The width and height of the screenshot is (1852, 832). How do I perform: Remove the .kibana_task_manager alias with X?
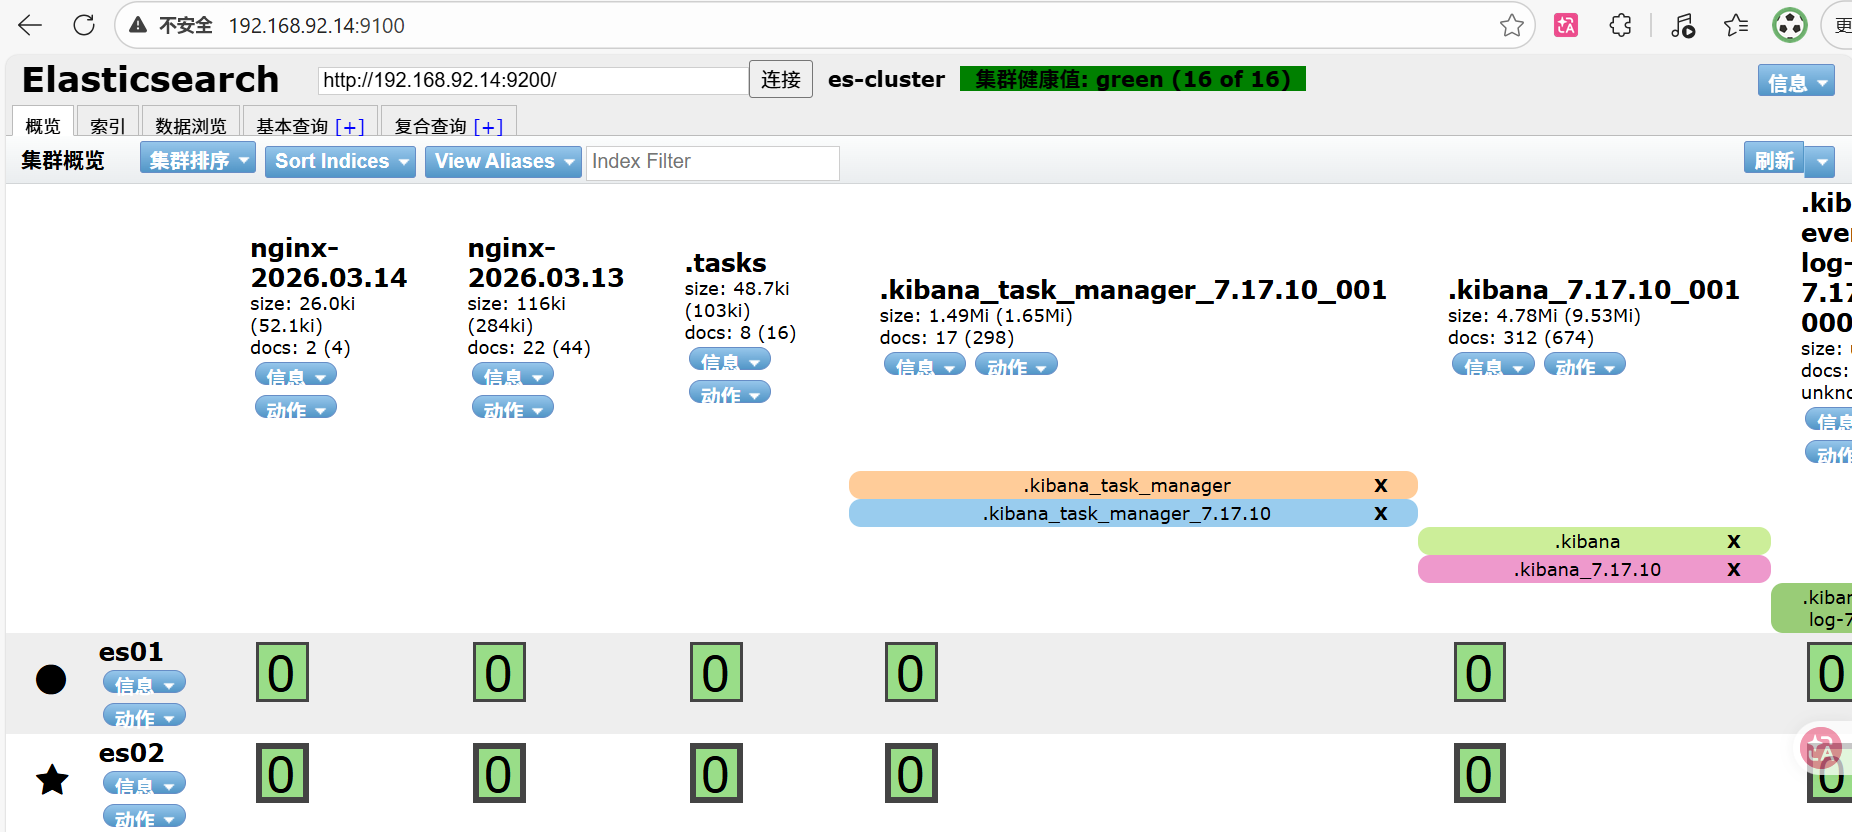point(1381,485)
